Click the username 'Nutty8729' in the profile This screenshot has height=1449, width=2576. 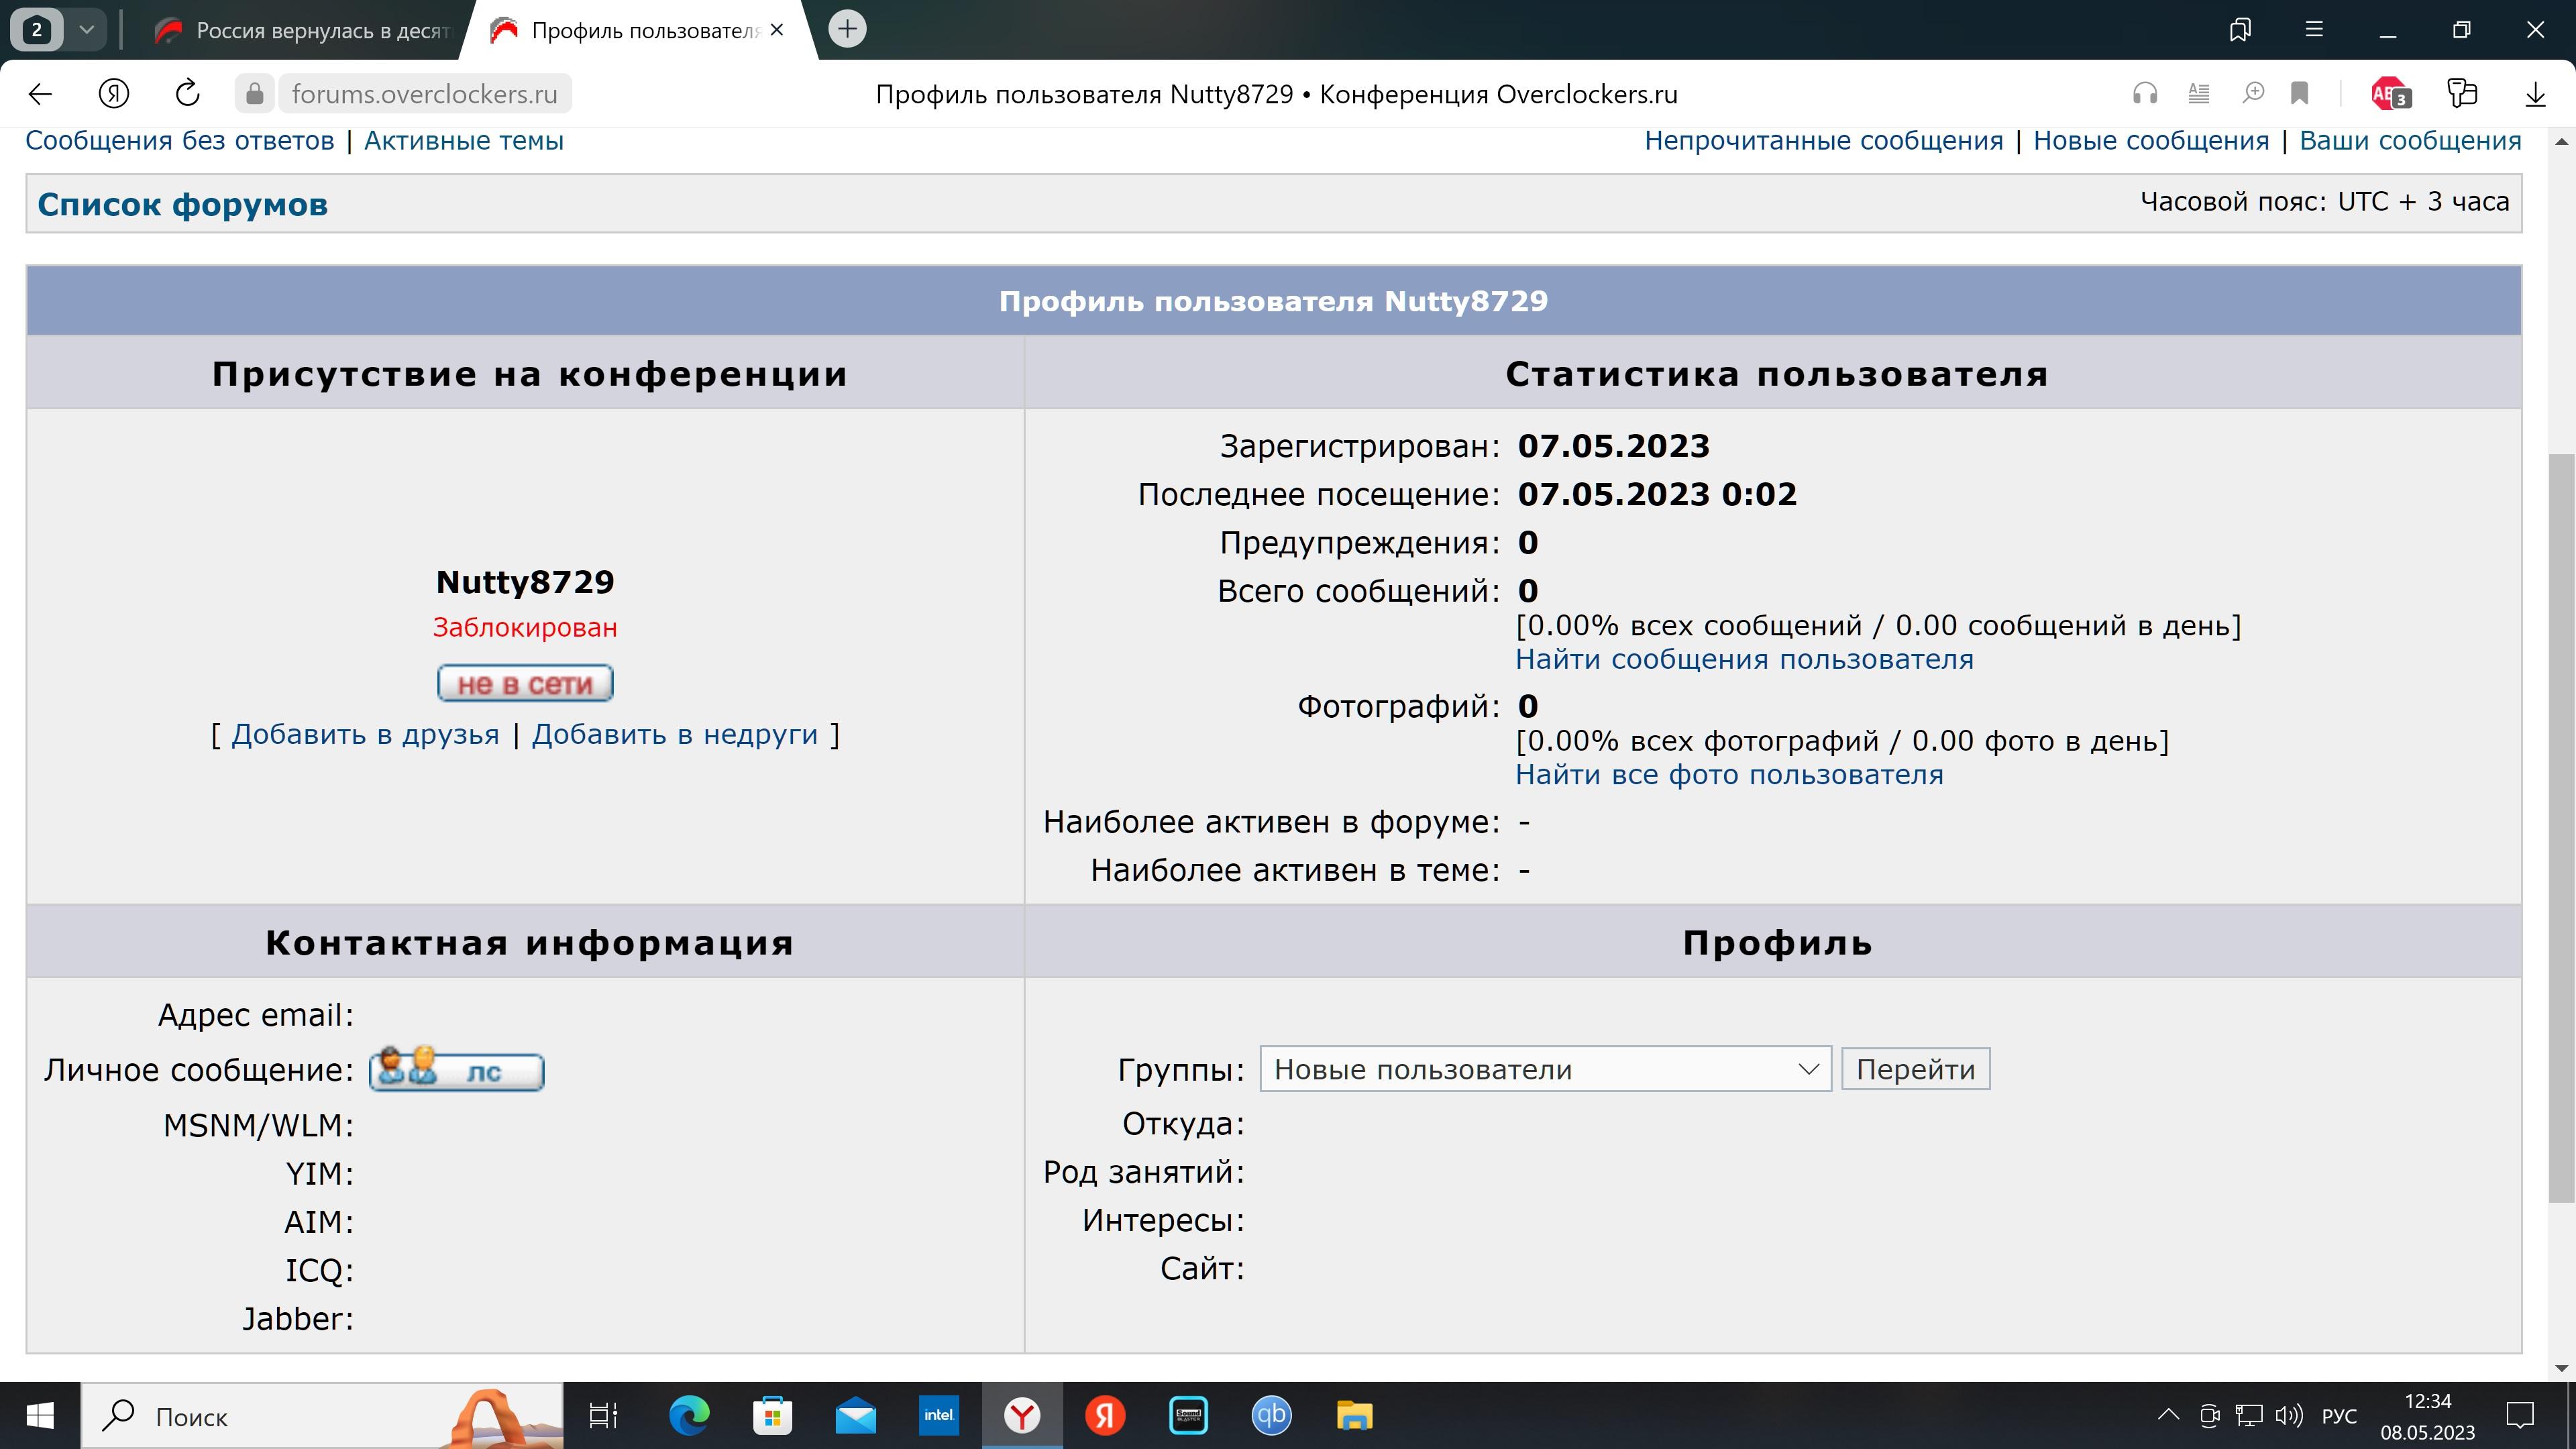tap(525, 582)
